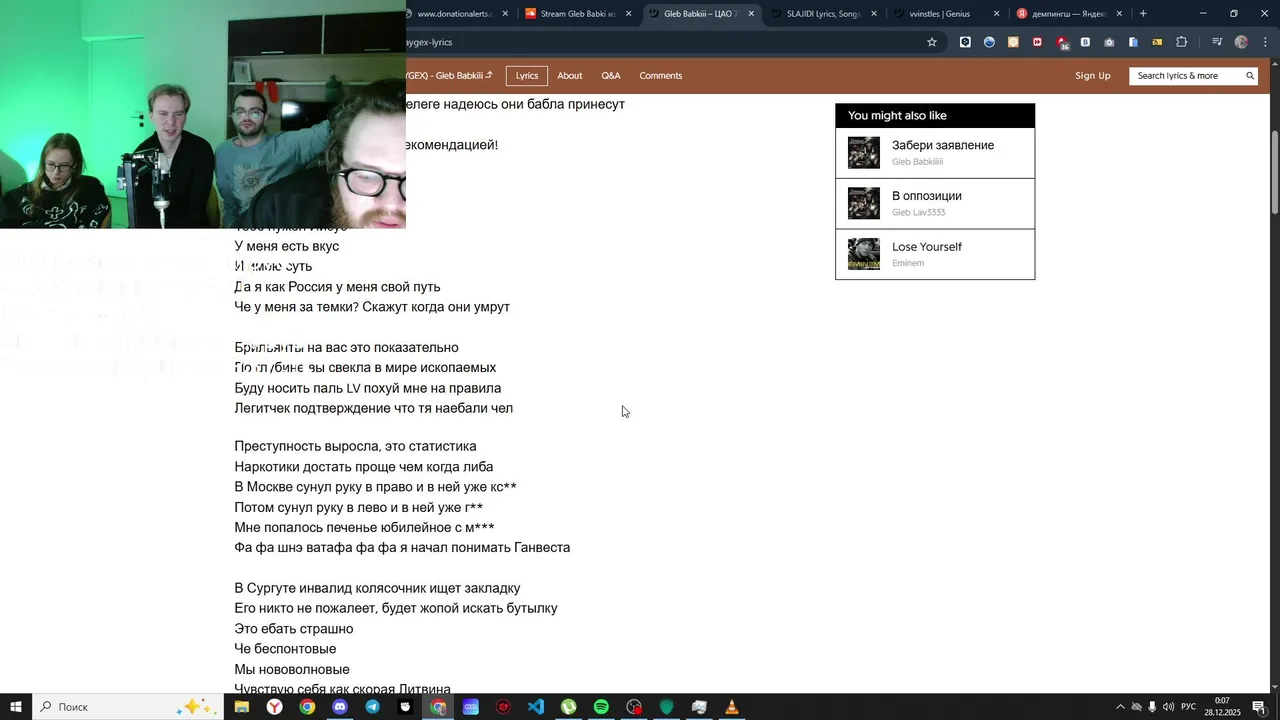Open VLC media player from the taskbar

pyautogui.click(x=732, y=707)
